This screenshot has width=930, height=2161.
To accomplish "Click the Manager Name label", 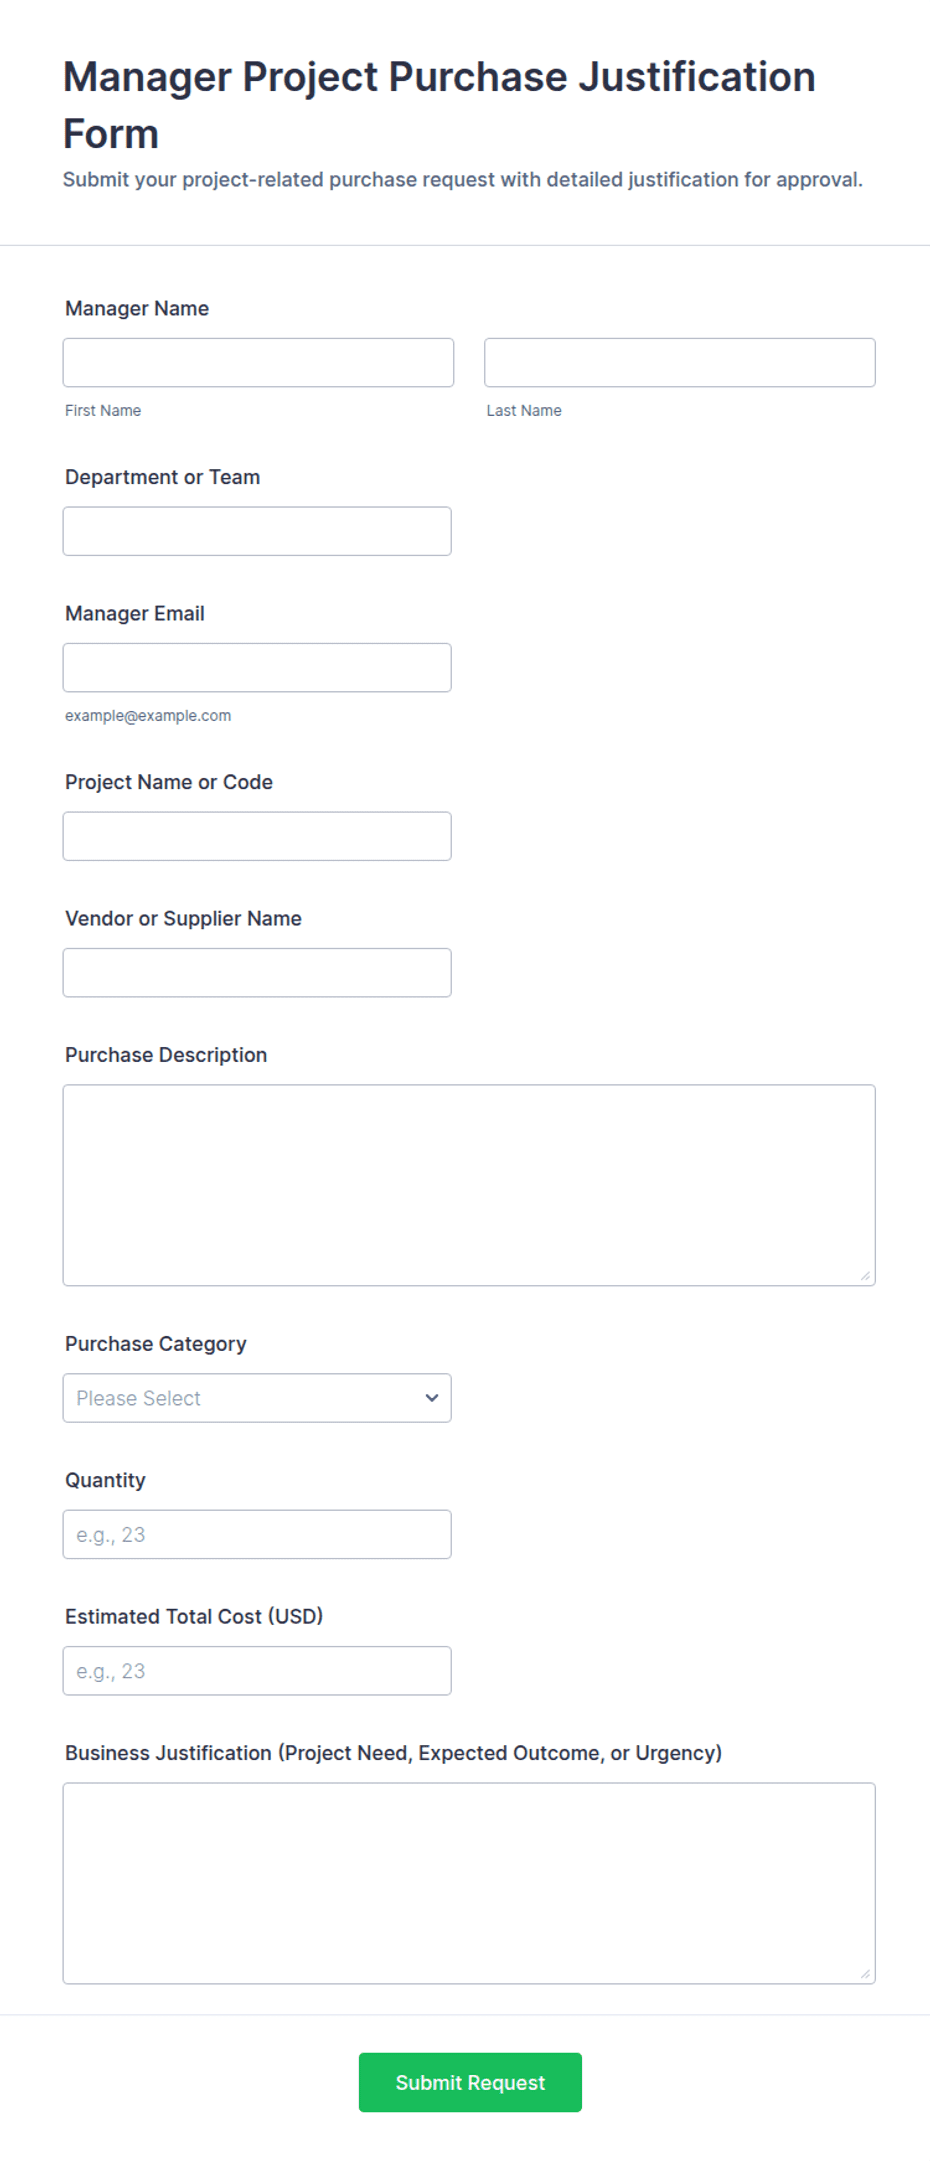I will tap(137, 308).
